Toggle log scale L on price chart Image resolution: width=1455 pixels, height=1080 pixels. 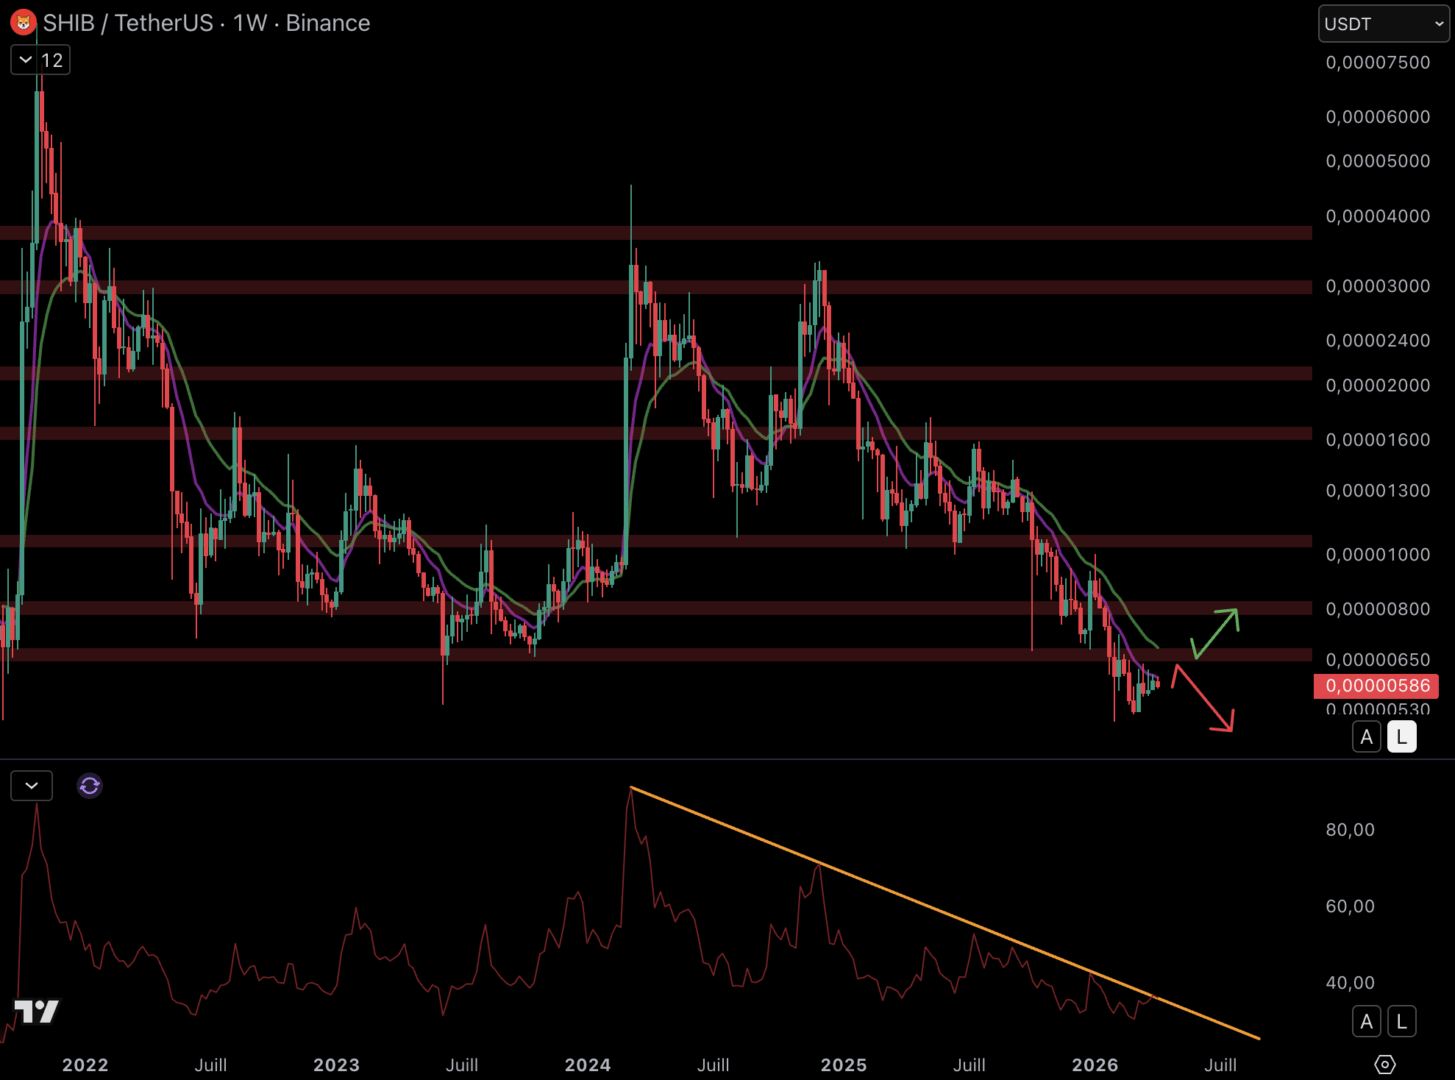pos(1401,737)
